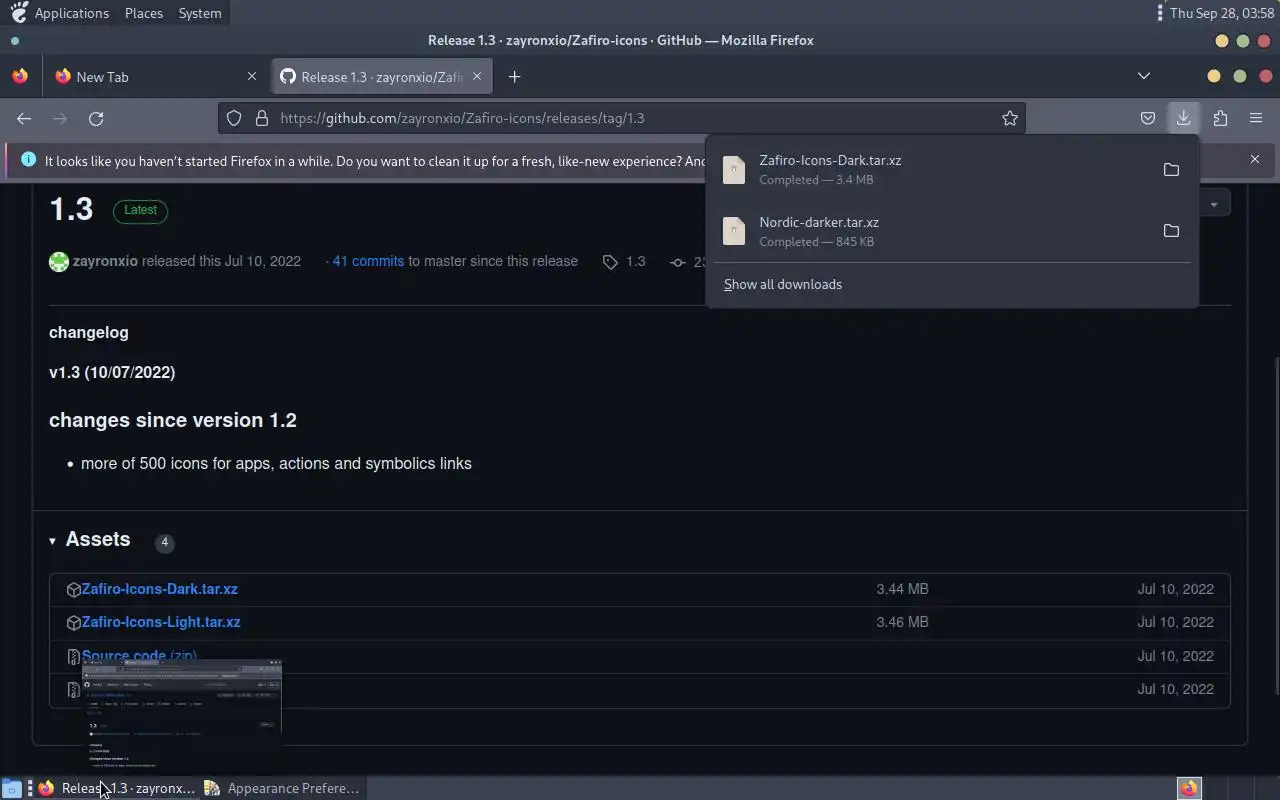This screenshot has height=800, width=1280.
Task: Click the info icon in the notification bar
Action: [28, 160]
